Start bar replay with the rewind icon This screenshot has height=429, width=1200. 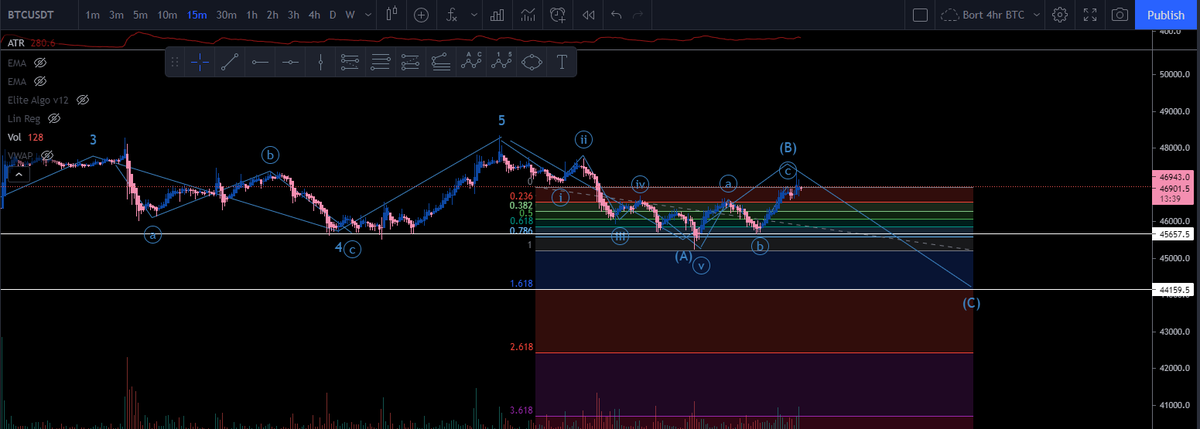pos(588,15)
